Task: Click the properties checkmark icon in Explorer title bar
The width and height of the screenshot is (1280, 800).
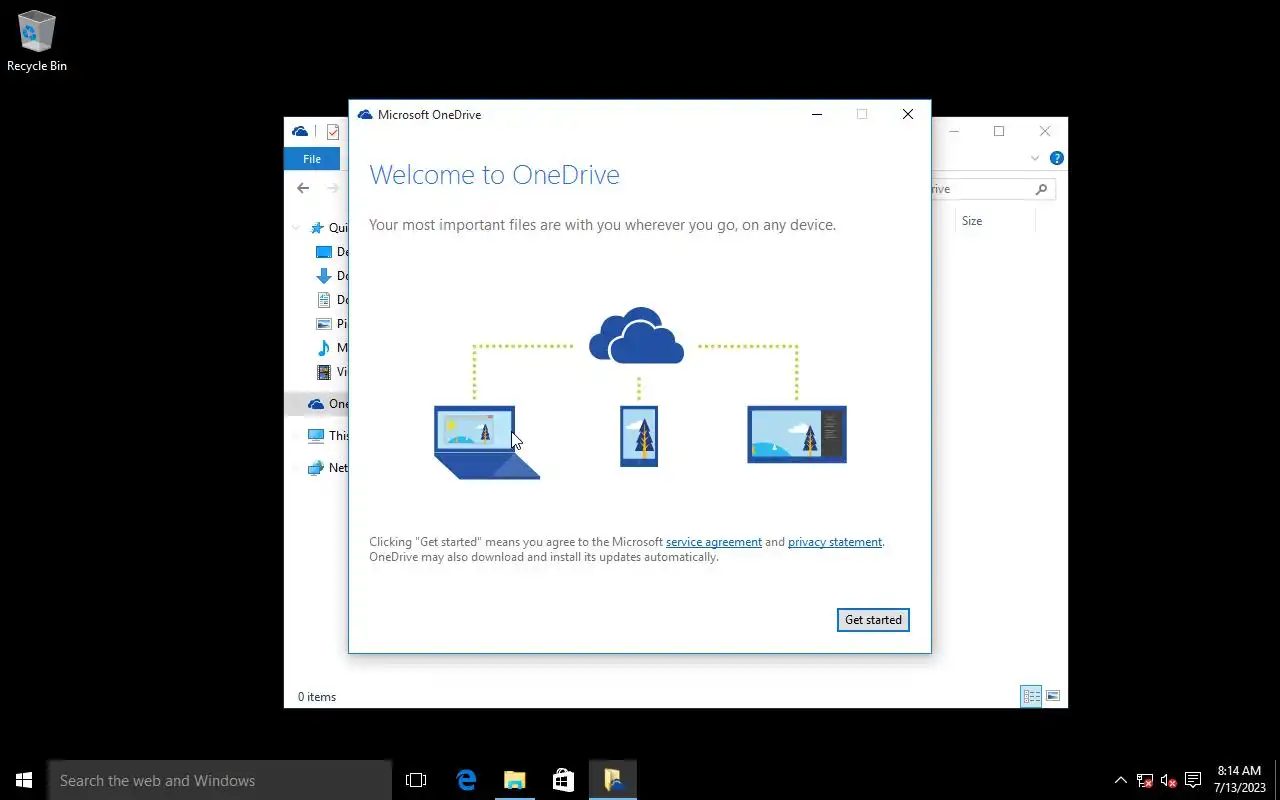Action: point(333,131)
